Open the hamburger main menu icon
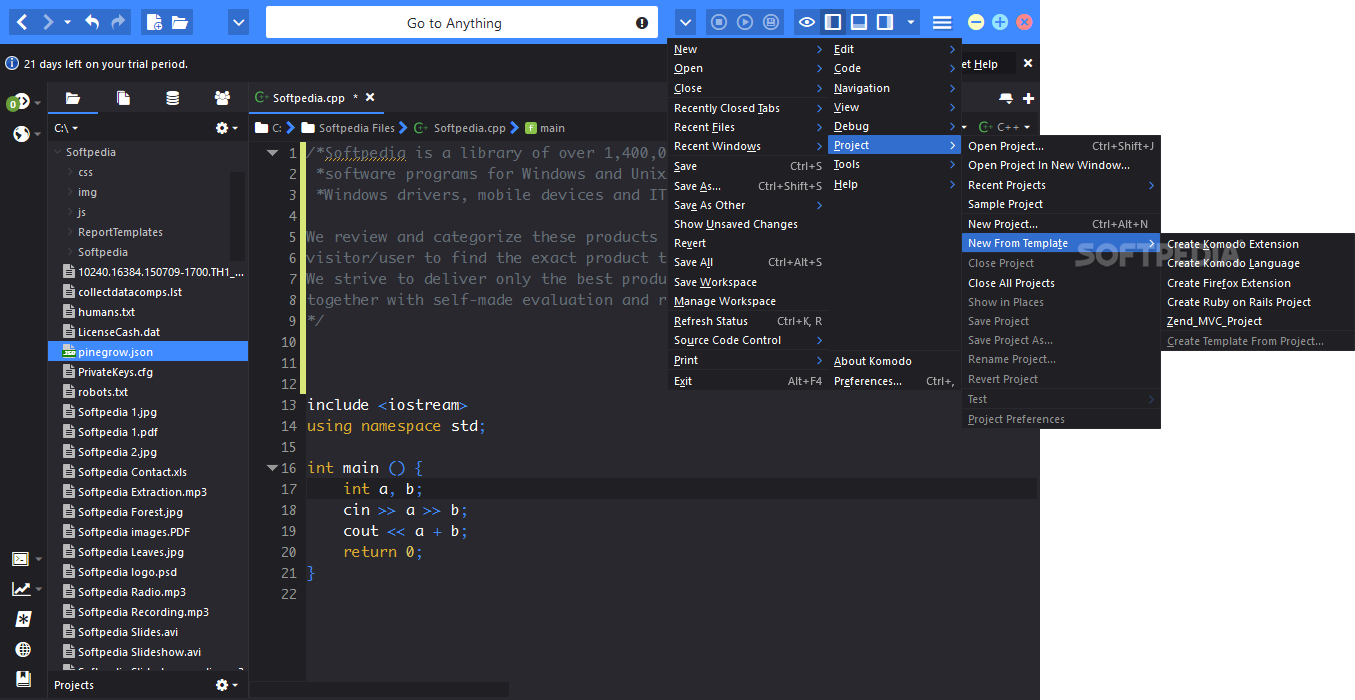1355x700 pixels. point(942,22)
